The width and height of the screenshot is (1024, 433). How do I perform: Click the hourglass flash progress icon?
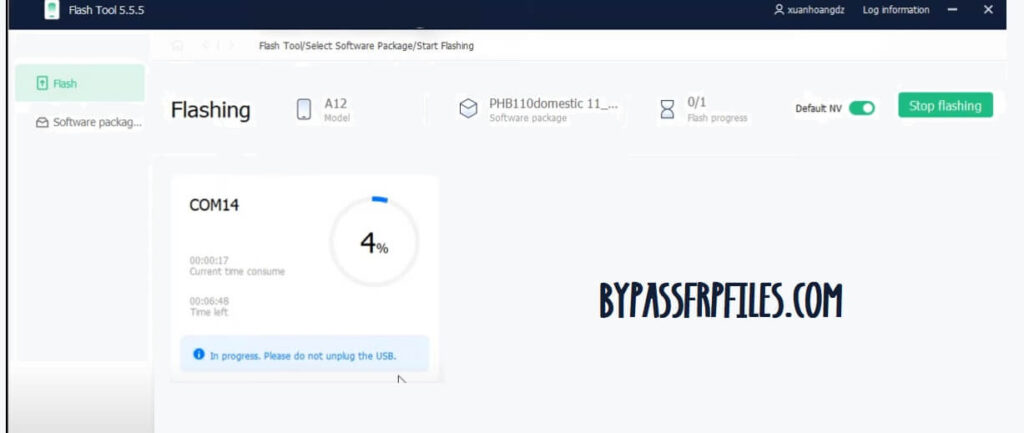[667, 109]
